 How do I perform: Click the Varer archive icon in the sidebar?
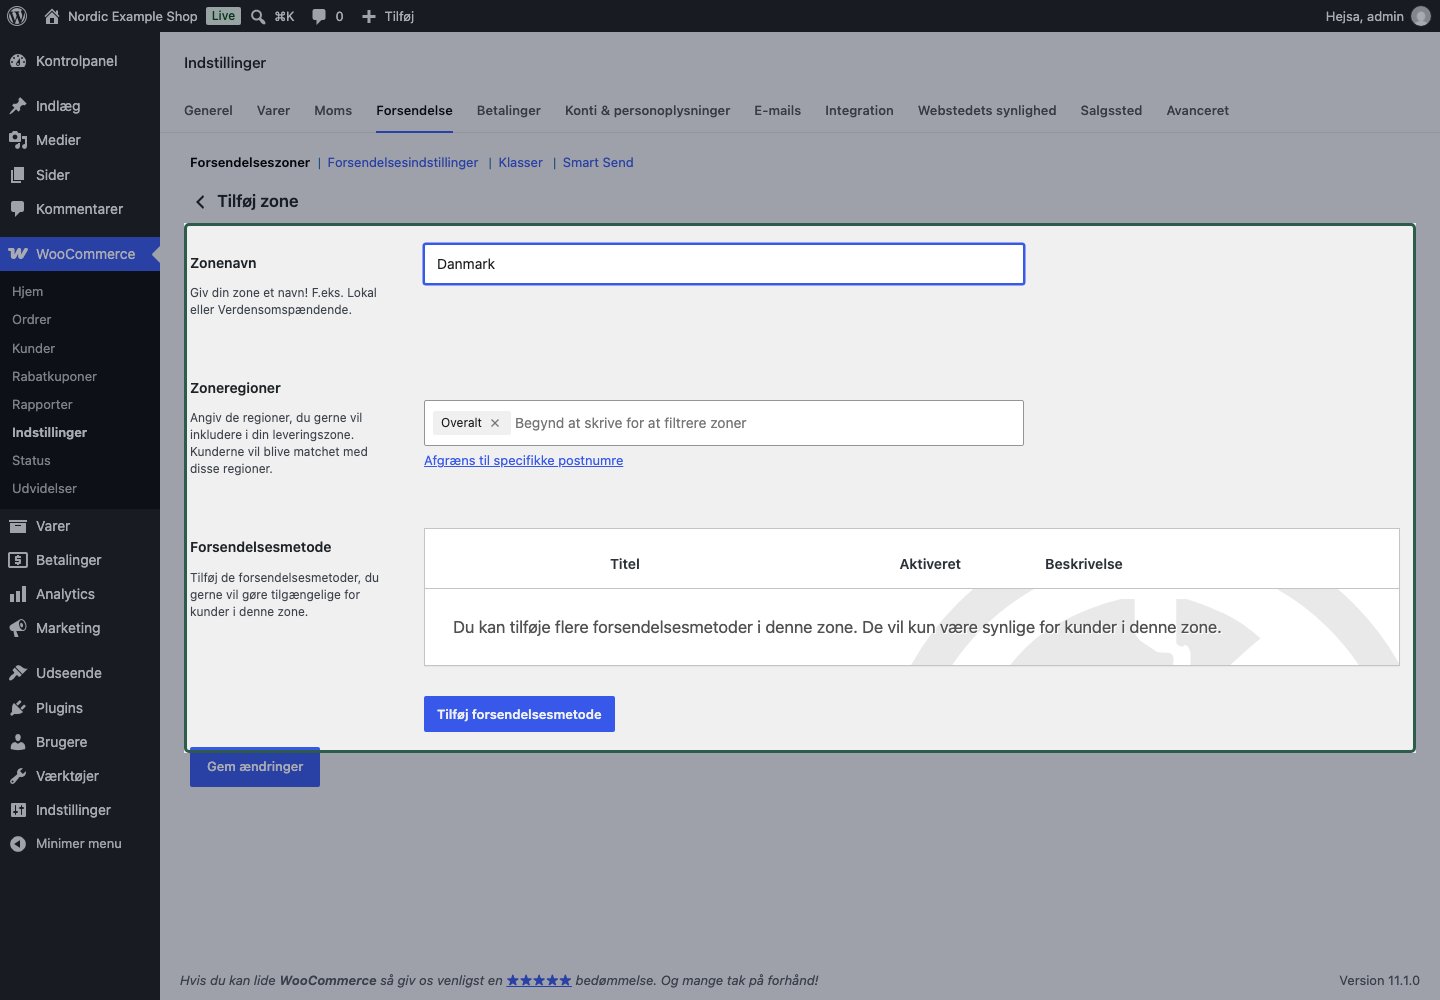tap(18, 526)
